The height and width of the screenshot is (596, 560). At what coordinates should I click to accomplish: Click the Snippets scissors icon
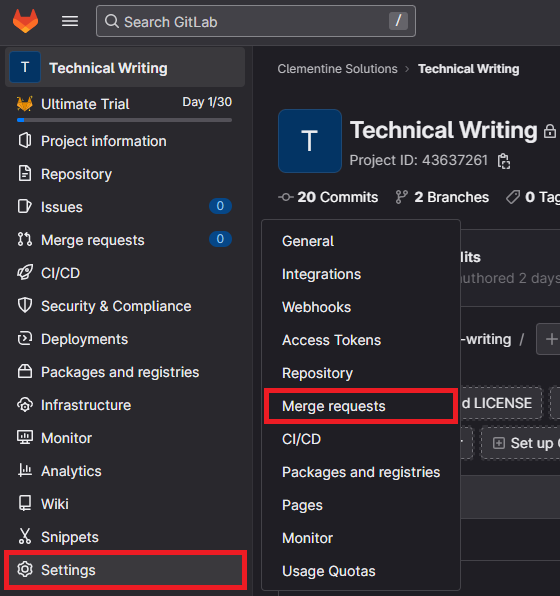[x=25, y=536]
